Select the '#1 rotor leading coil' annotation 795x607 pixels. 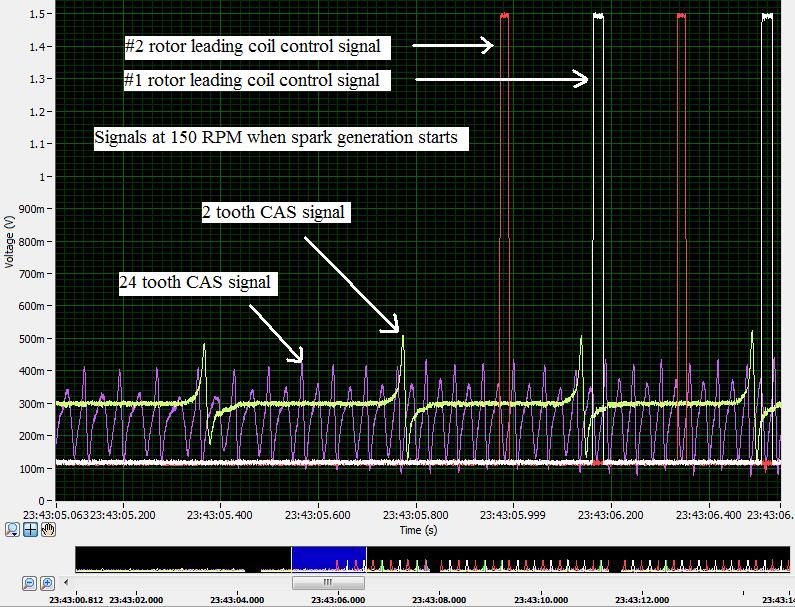coord(252,80)
